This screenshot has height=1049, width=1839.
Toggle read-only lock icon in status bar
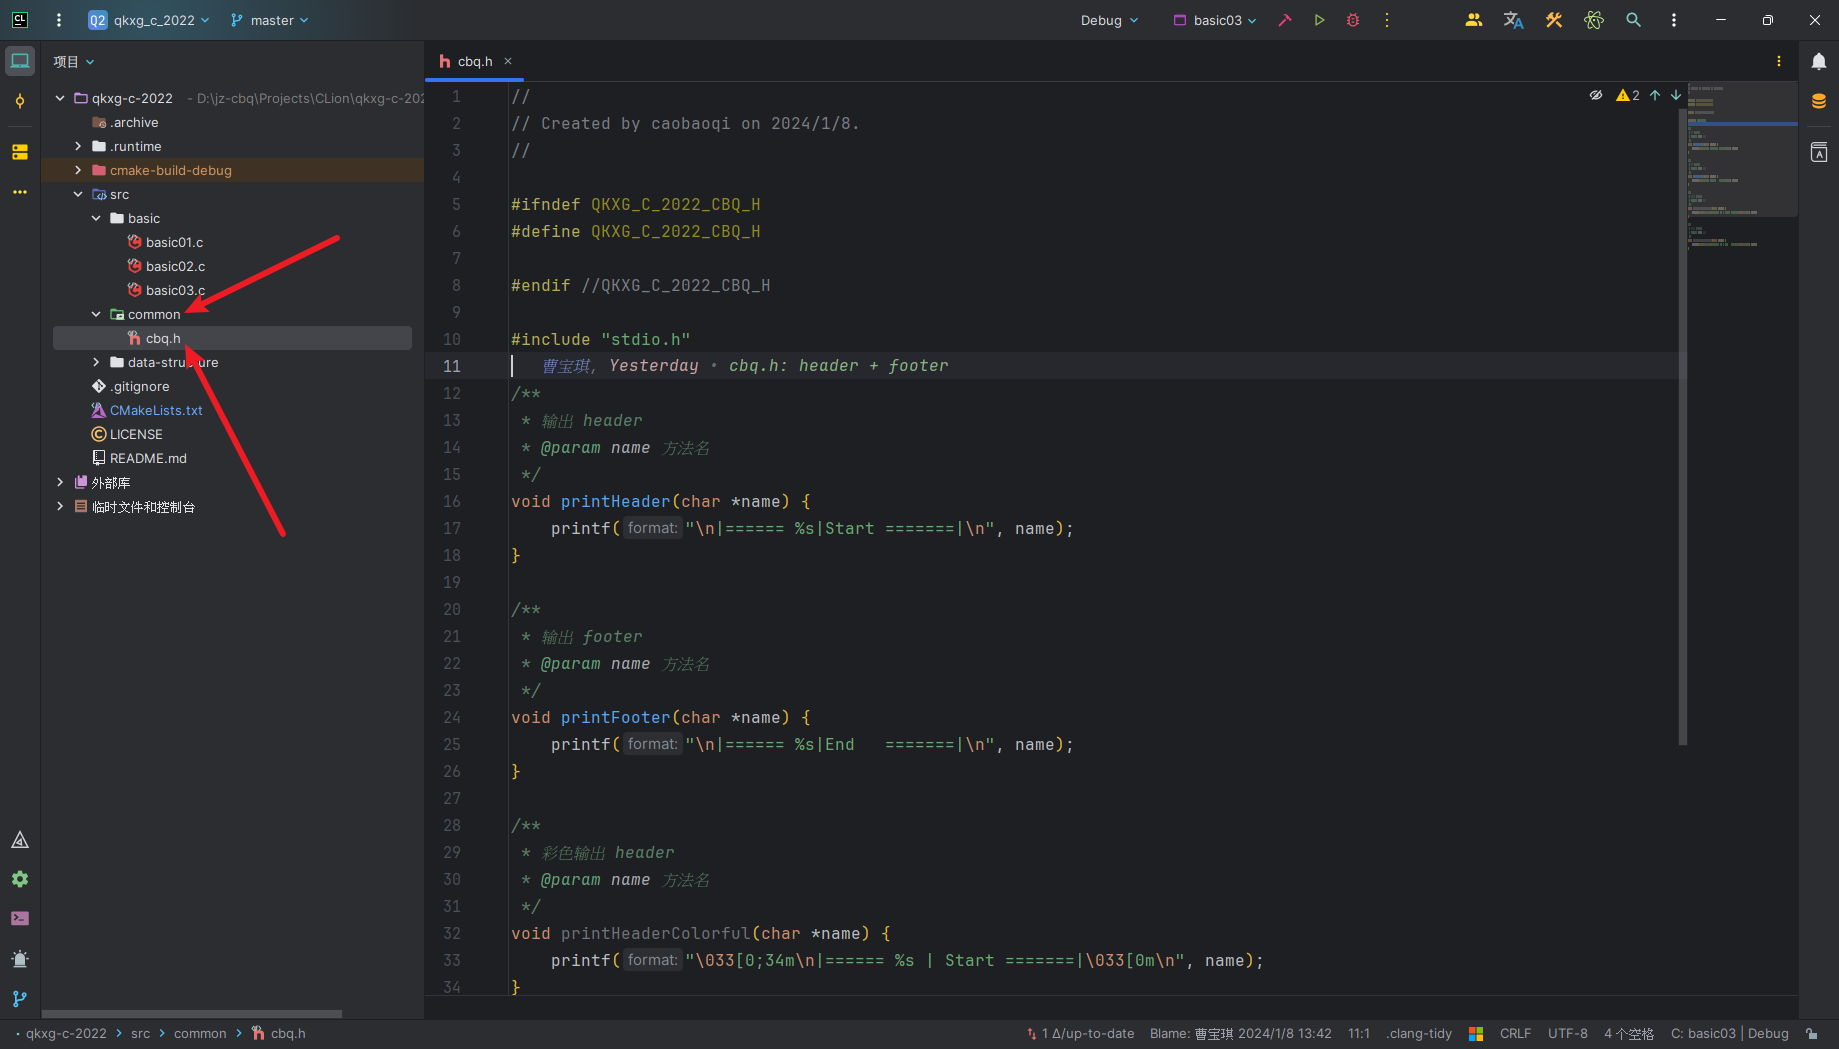[1812, 1034]
